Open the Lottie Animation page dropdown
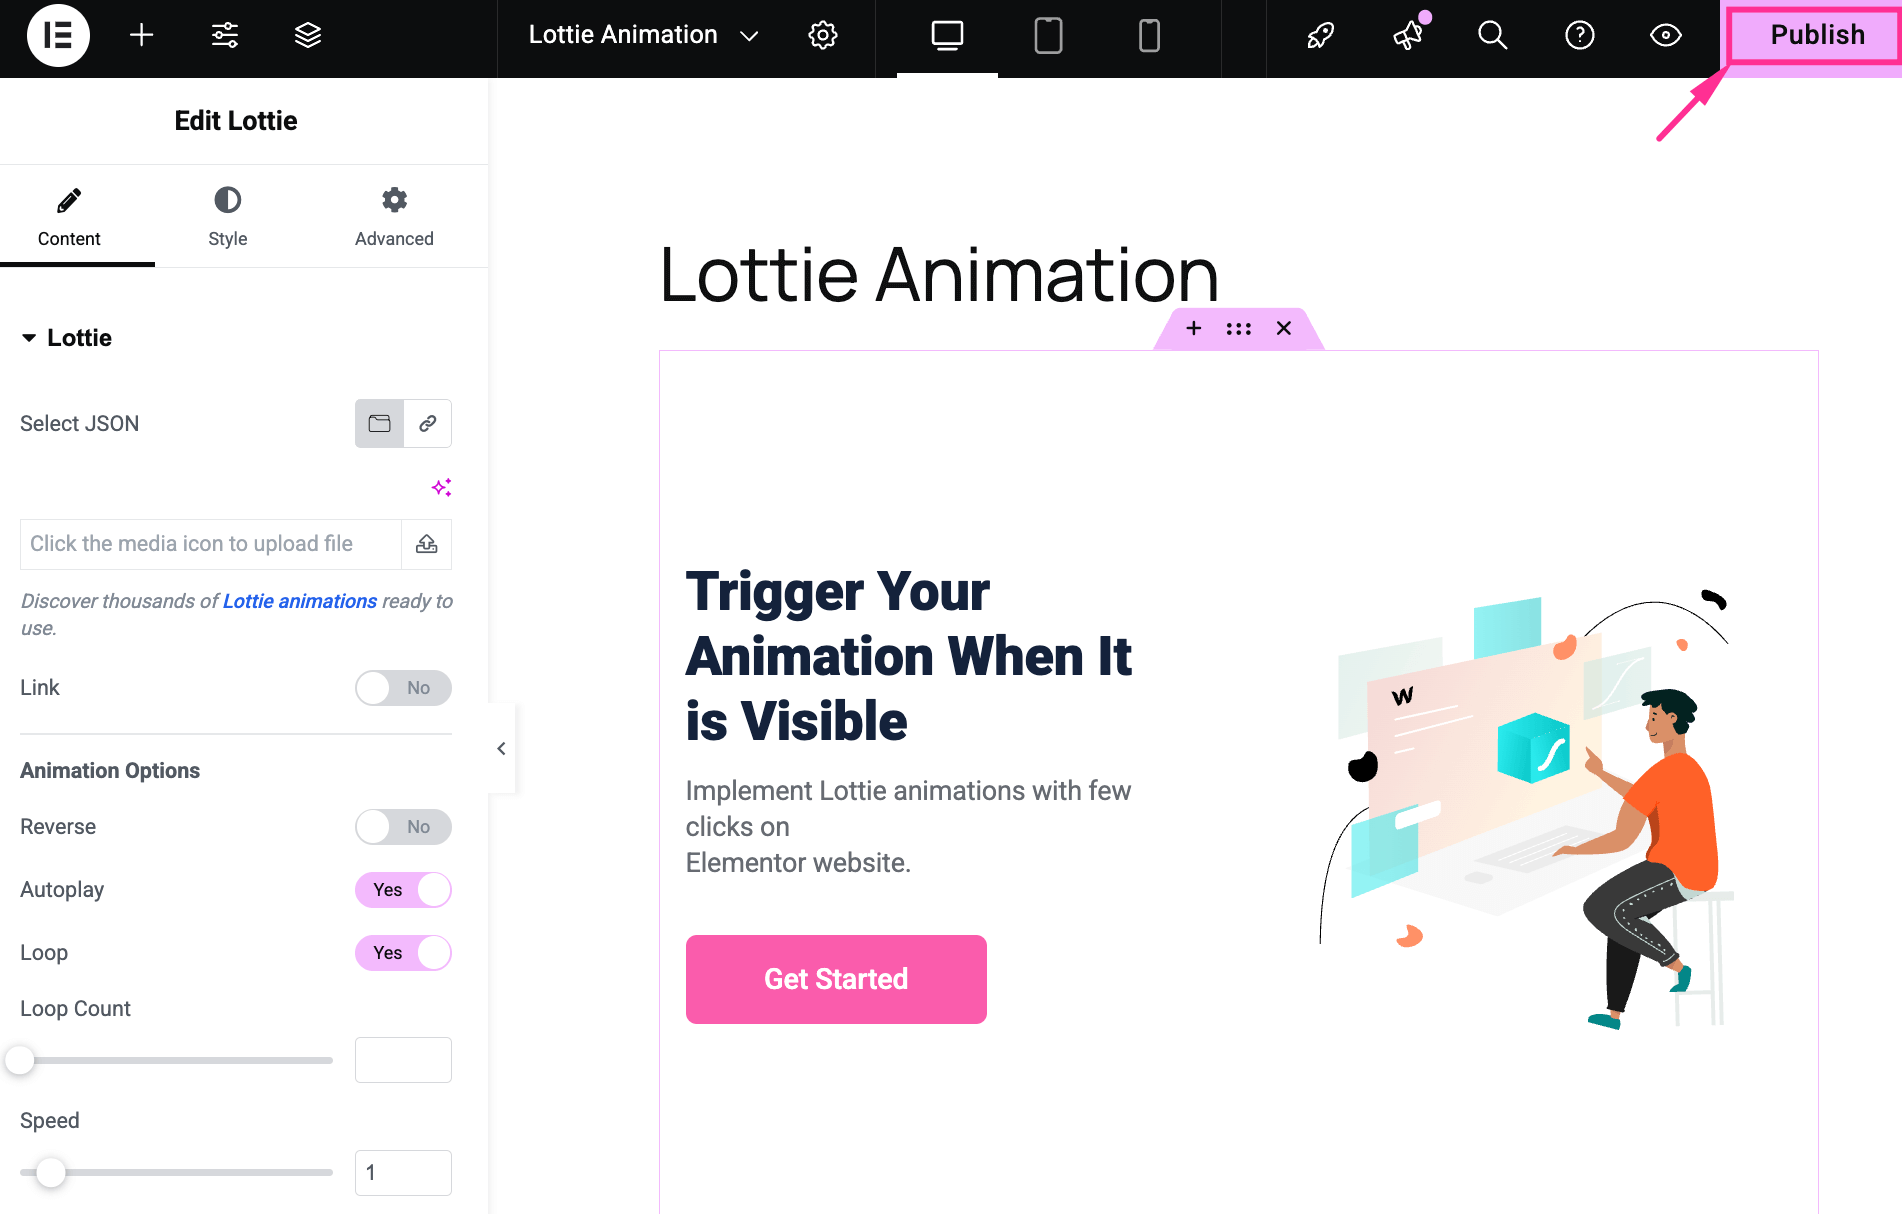The image size is (1902, 1214). pos(748,35)
